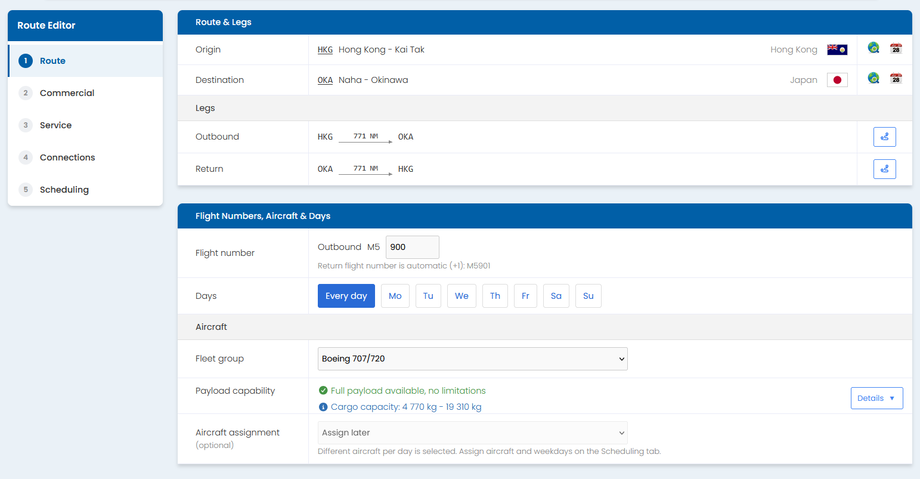Expand the payload Details dropdown button
920x479 pixels.
[x=877, y=398]
